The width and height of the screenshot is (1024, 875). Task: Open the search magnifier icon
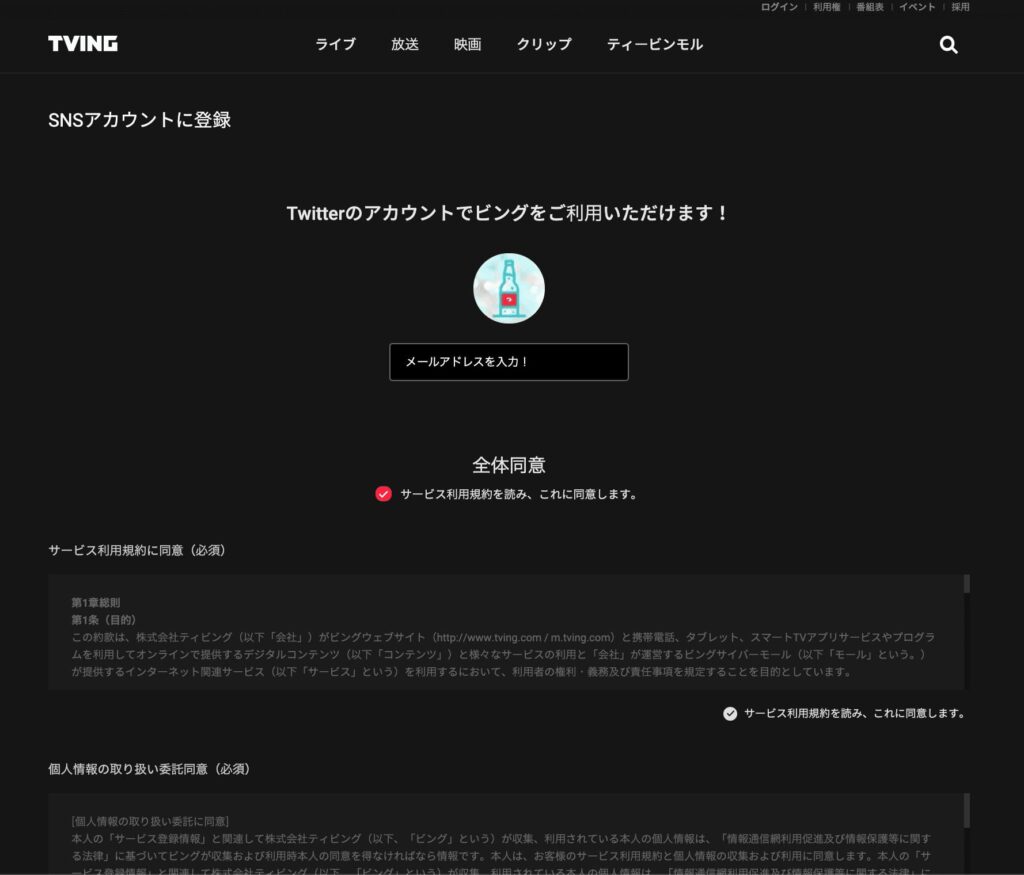948,44
